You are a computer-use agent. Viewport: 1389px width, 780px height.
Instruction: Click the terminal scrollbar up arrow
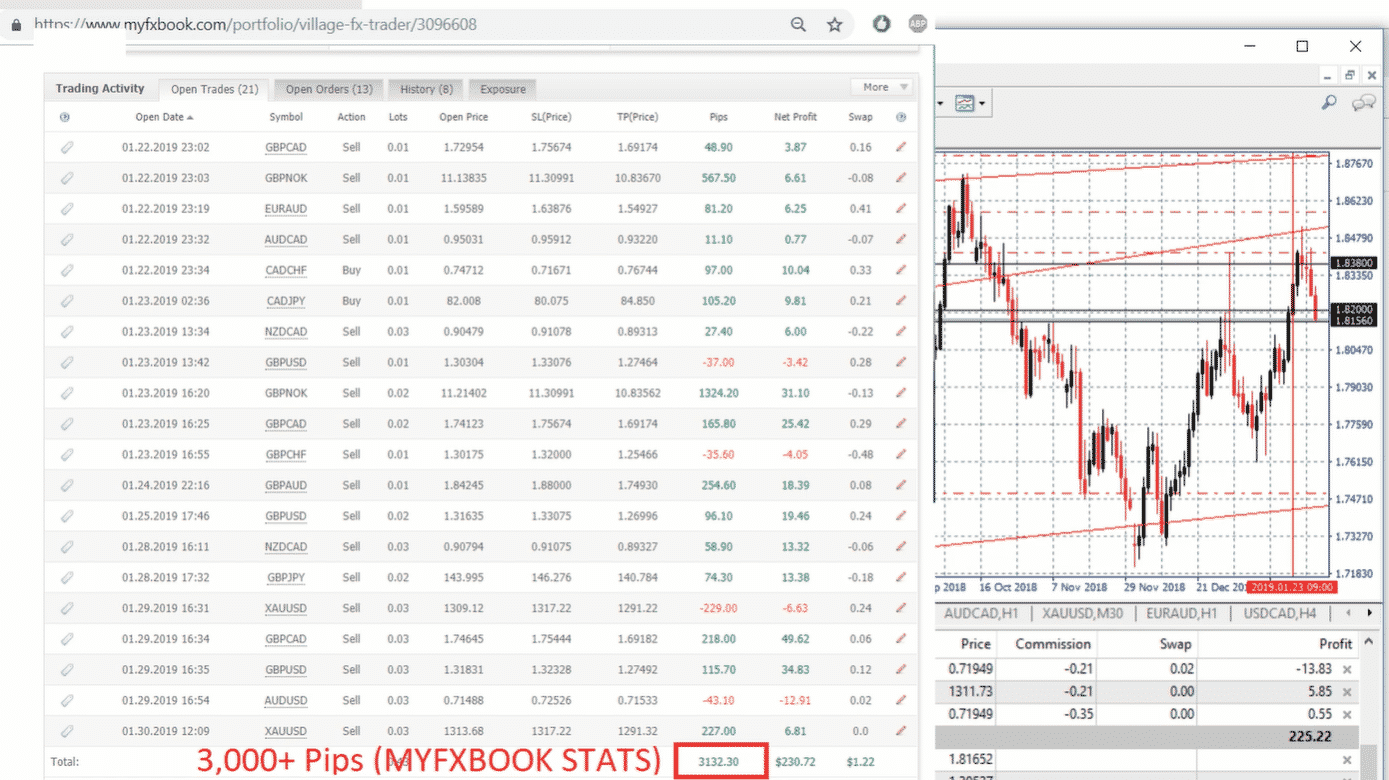point(1370,642)
